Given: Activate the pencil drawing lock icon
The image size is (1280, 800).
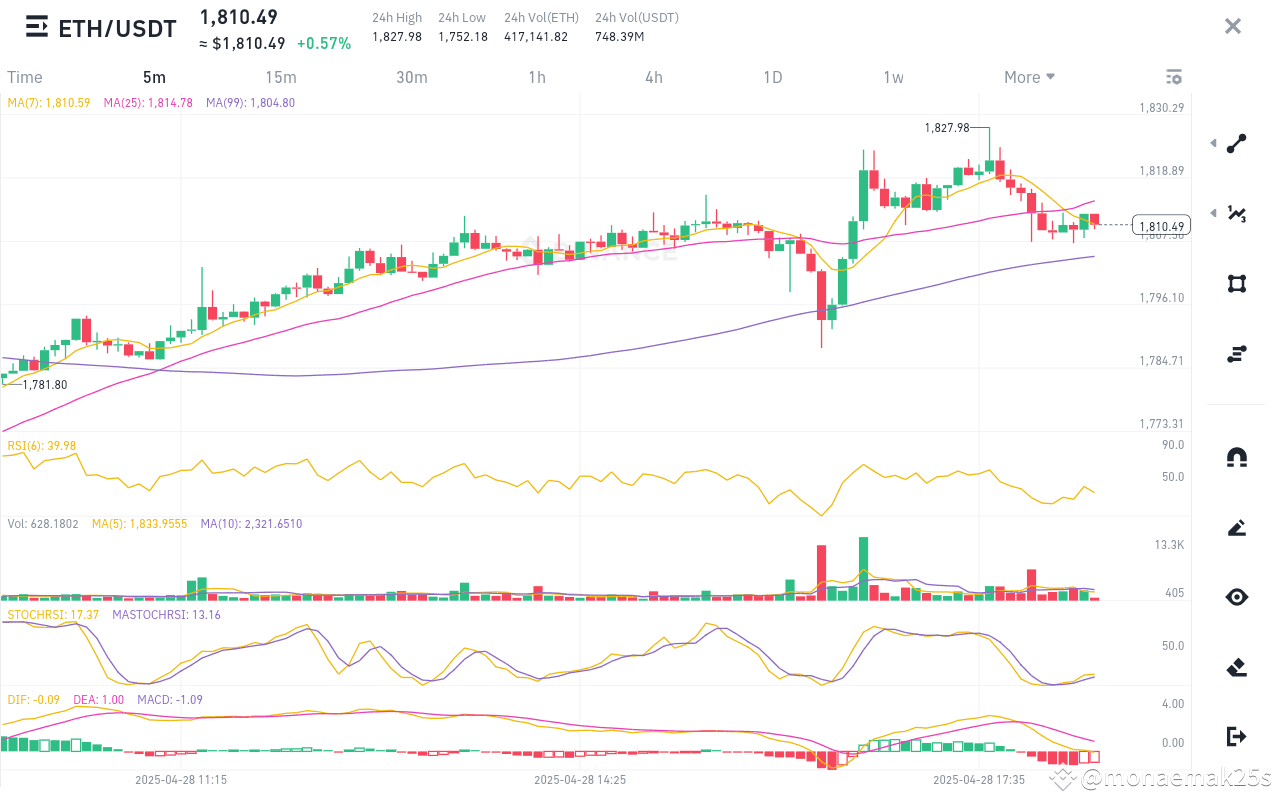Looking at the screenshot, I should 1237,528.
